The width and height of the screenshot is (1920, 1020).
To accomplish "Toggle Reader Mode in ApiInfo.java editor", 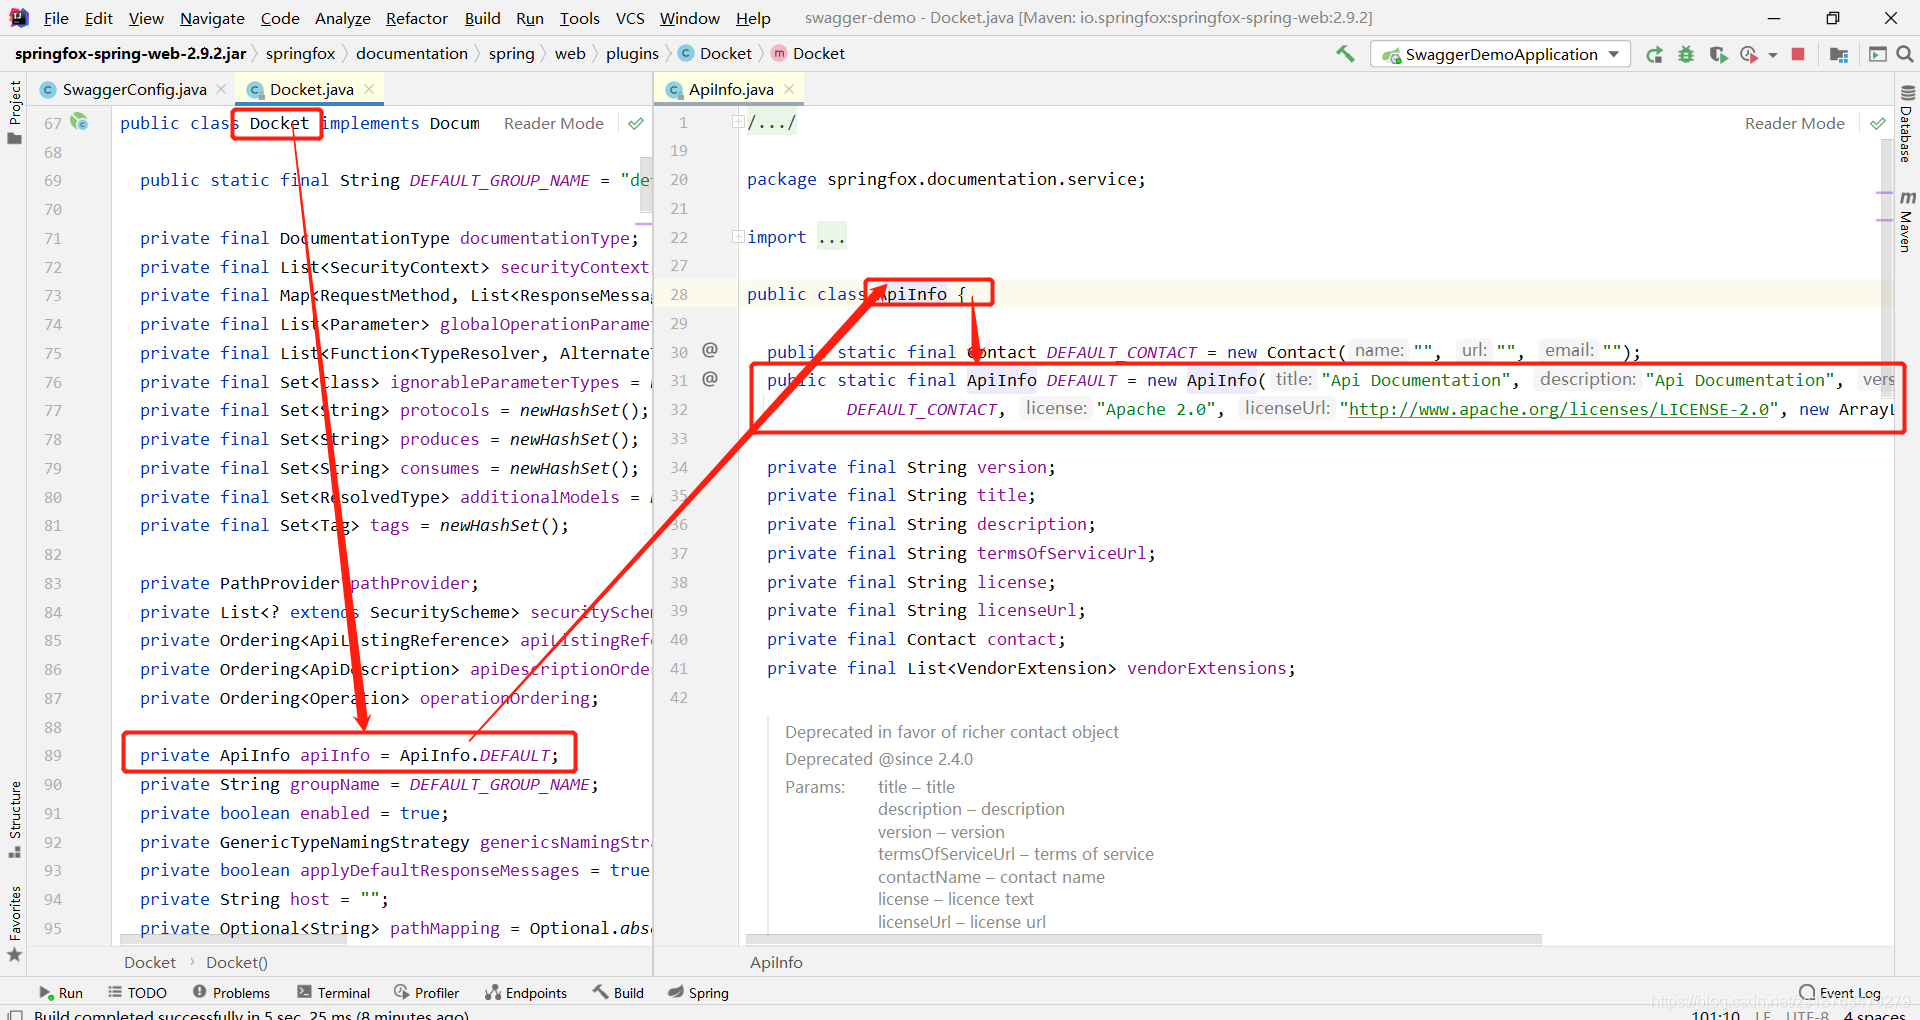I will (1795, 124).
